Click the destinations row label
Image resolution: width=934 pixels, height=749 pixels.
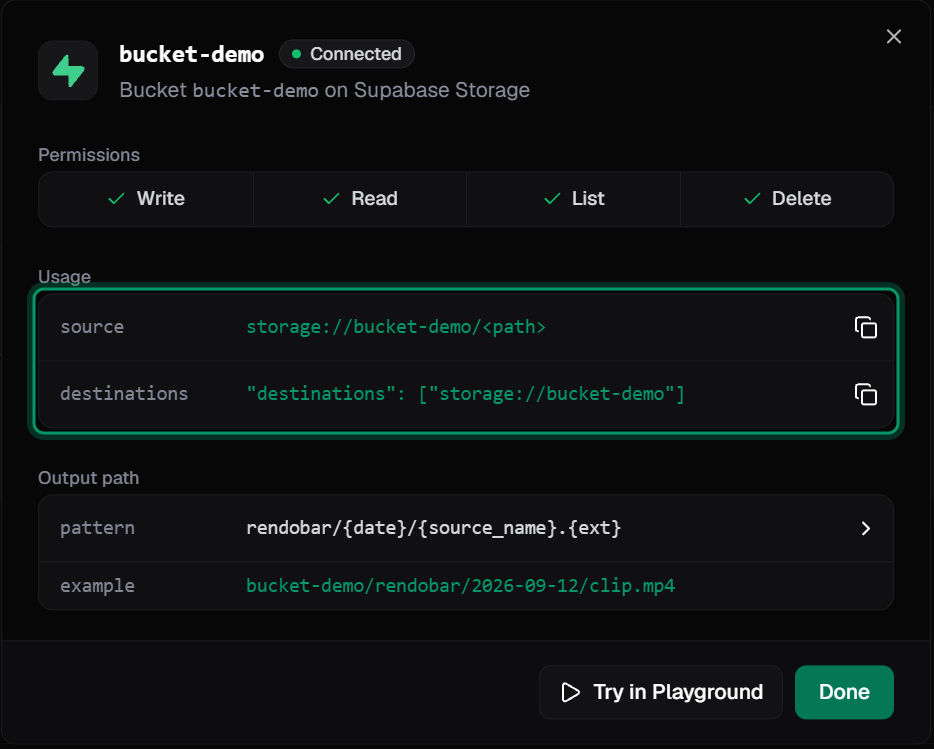click(124, 394)
